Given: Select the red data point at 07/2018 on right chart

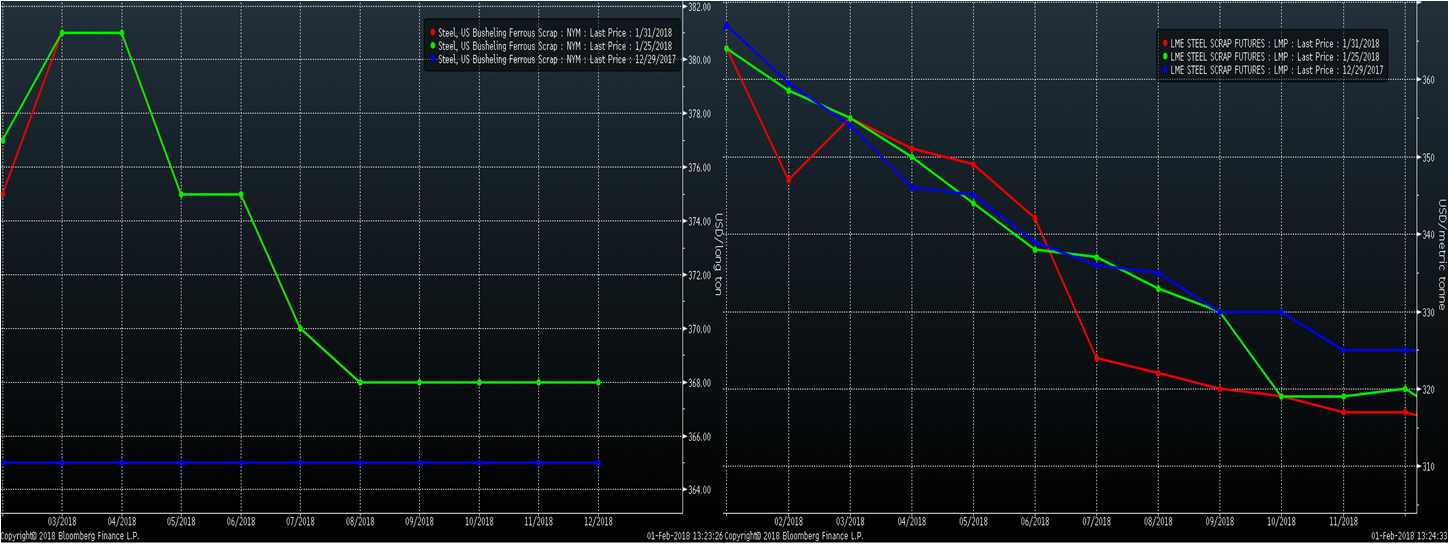Looking at the screenshot, I should [x=1097, y=358].
